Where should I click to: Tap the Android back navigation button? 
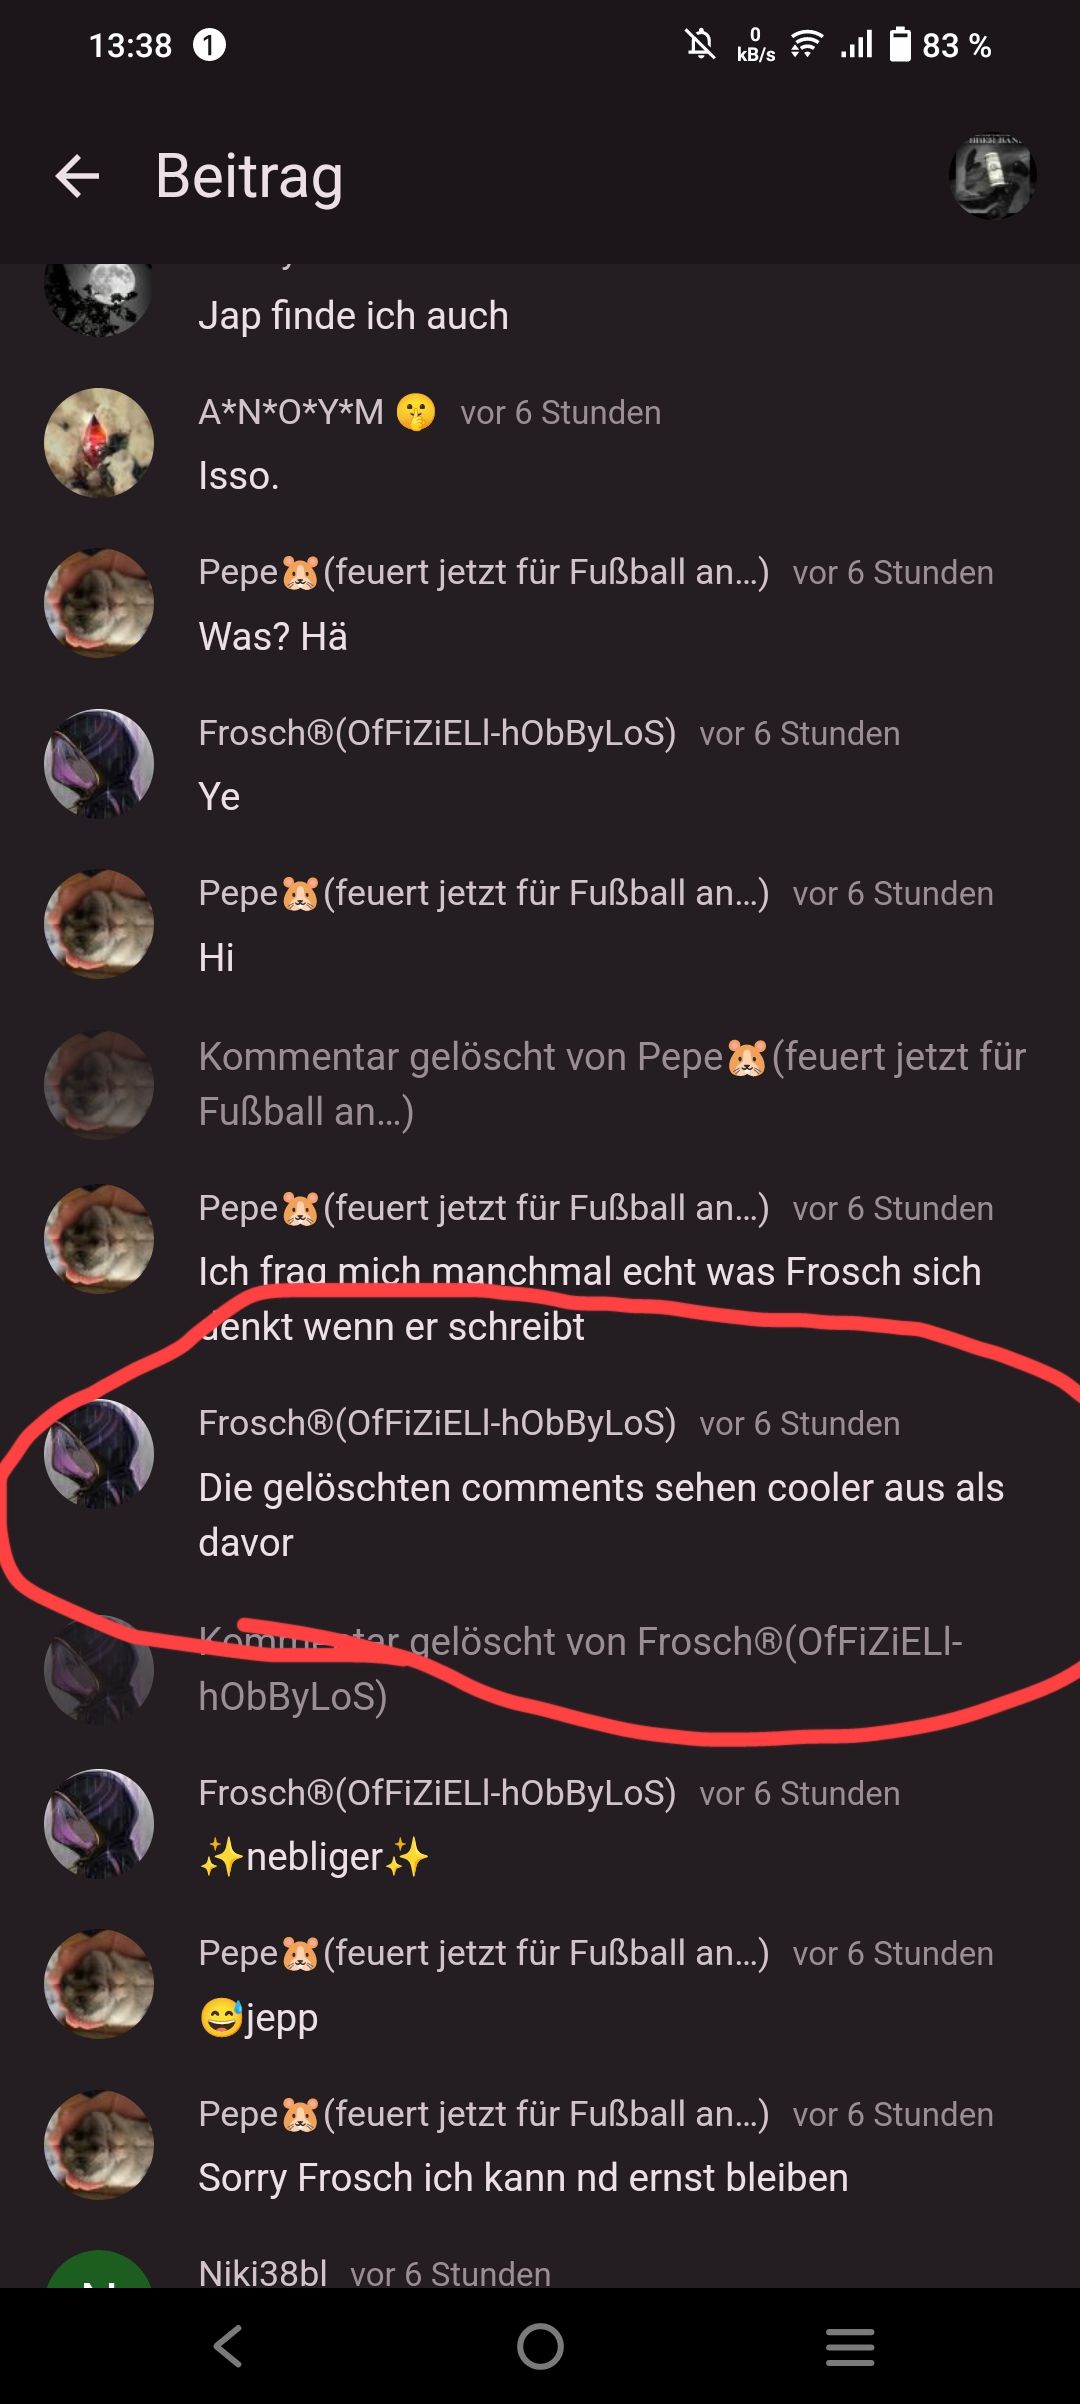point(229,2346)
